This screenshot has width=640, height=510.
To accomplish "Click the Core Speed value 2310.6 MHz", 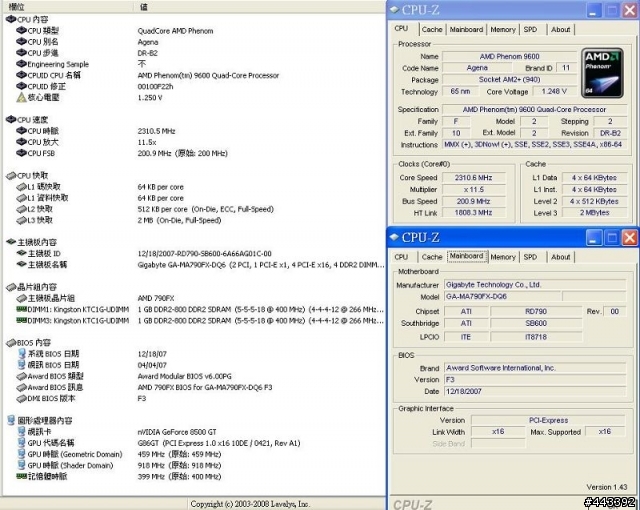I will coord(473,177).
